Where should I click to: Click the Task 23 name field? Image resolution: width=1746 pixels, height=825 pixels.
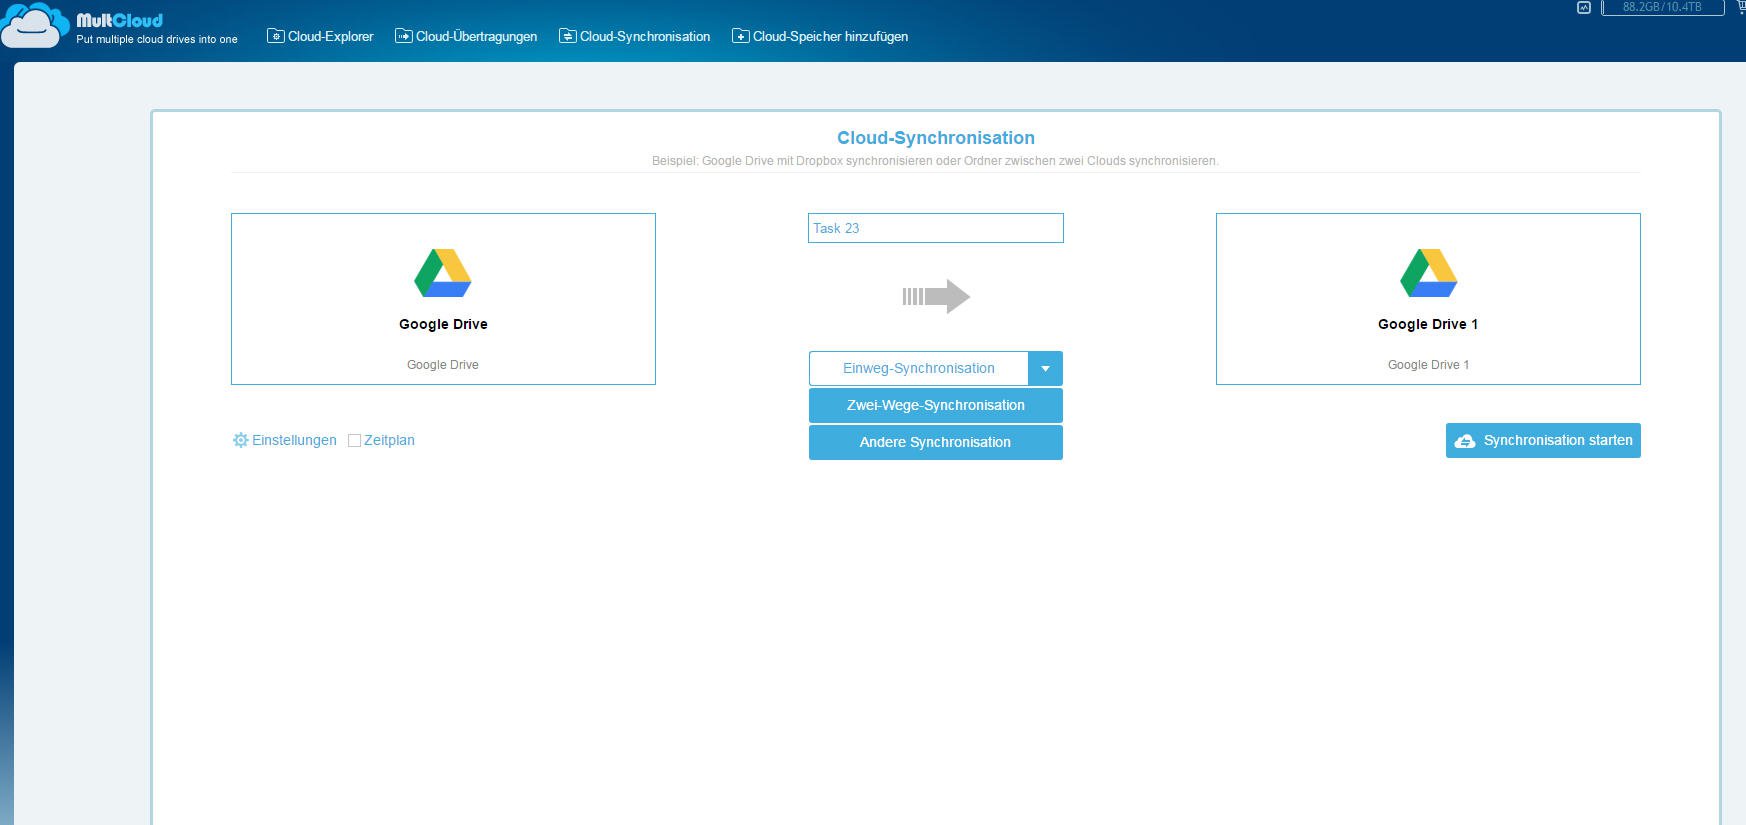936,228
